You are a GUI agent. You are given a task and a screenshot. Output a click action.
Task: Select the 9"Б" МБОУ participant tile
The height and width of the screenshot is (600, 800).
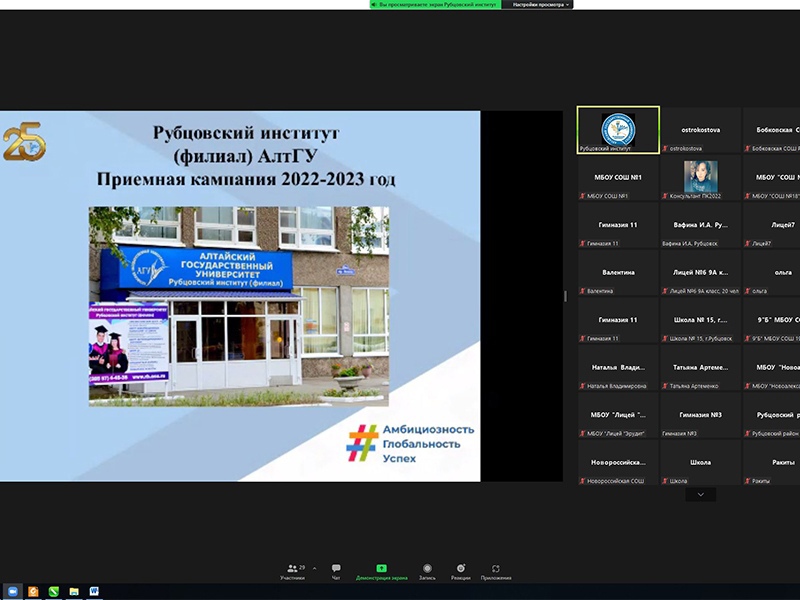pos(771,320)
